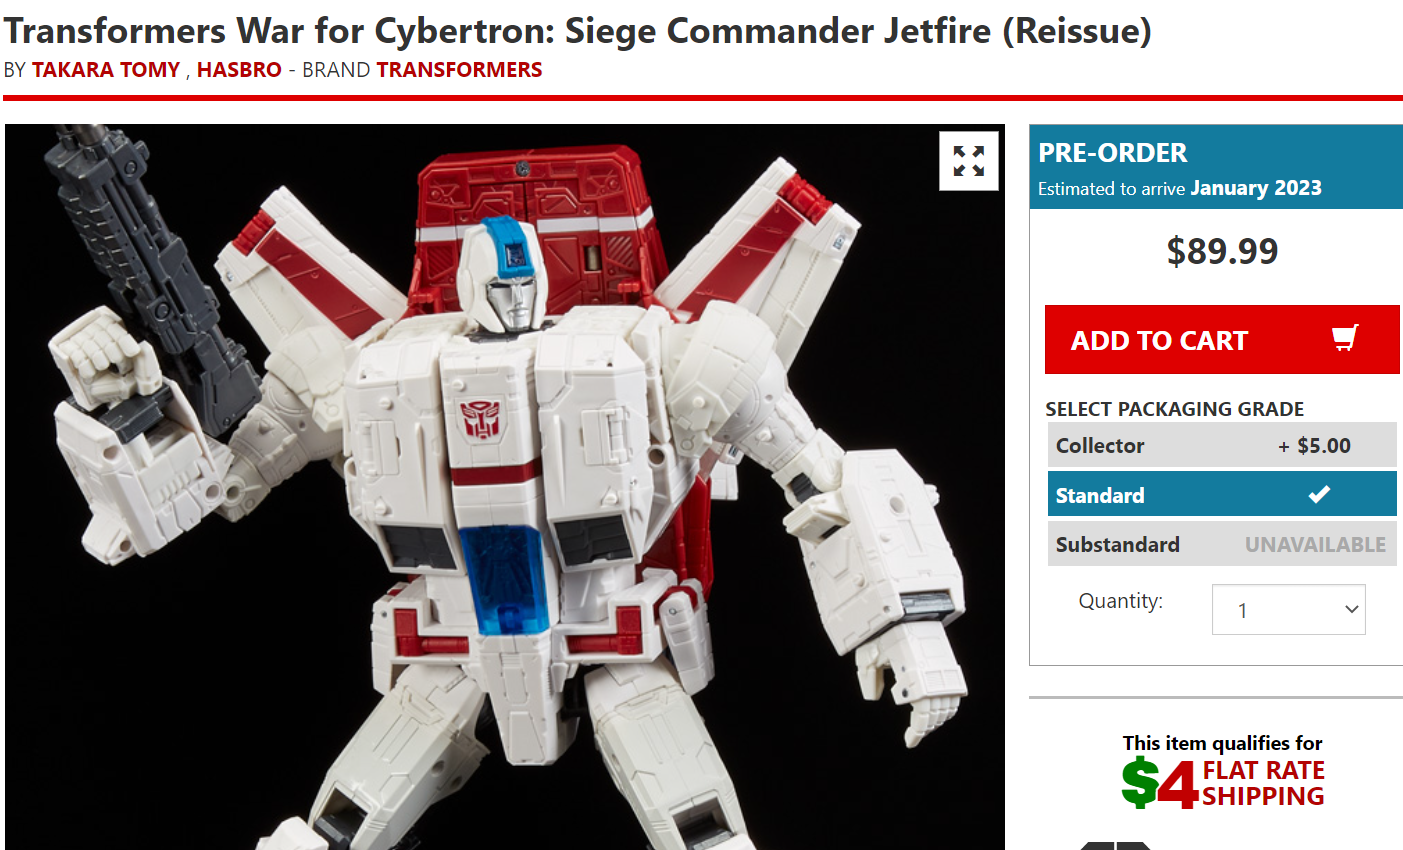Click the Autobot emblem on Jetfire's chest
1403x850 pixels.
pyautogui.click(x=480, y=420)
